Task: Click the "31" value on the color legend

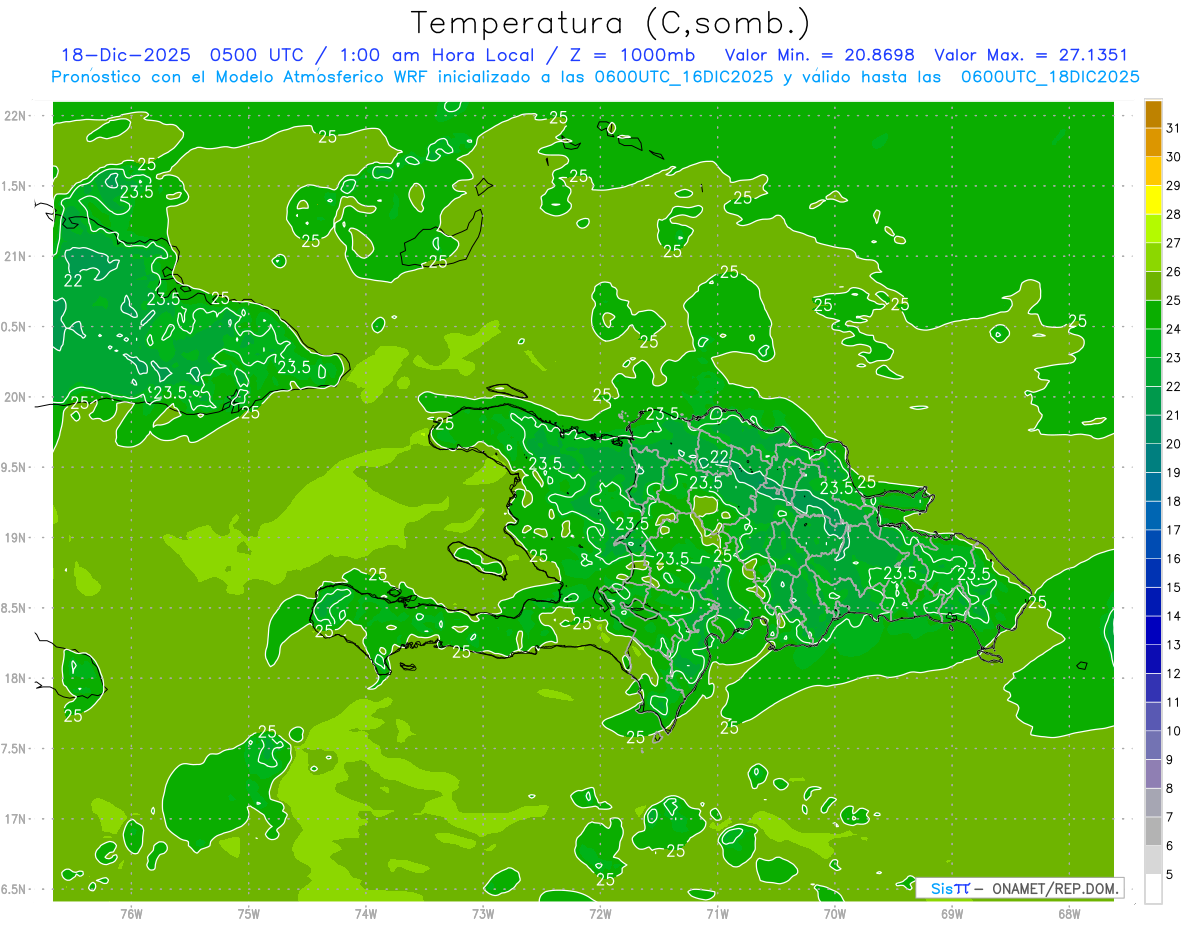Action: tap(1174, 128)
